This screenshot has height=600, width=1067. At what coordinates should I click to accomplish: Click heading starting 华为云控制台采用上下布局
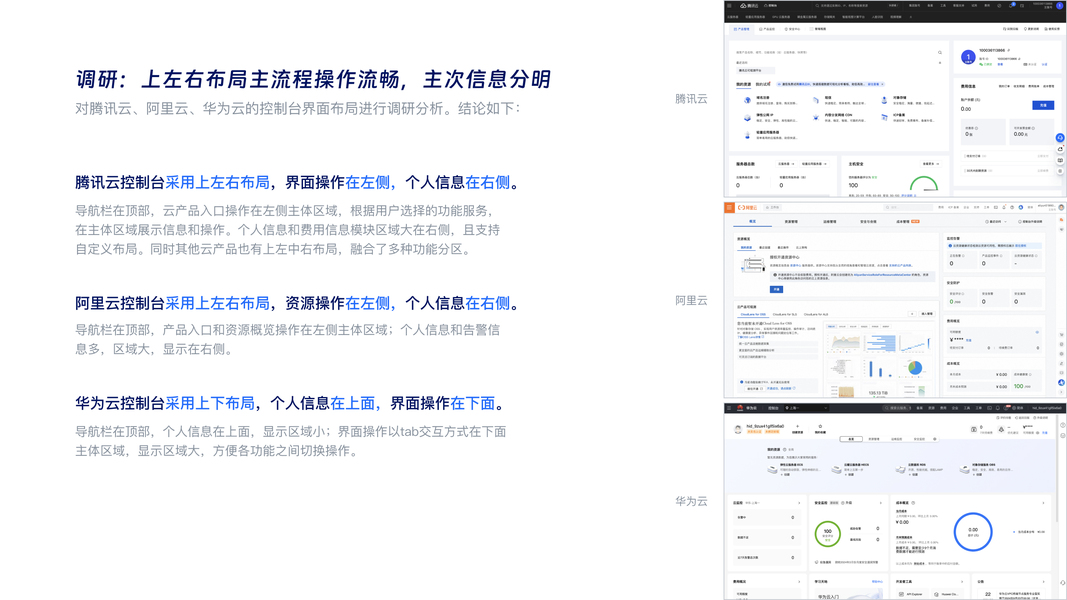point(290,403)
